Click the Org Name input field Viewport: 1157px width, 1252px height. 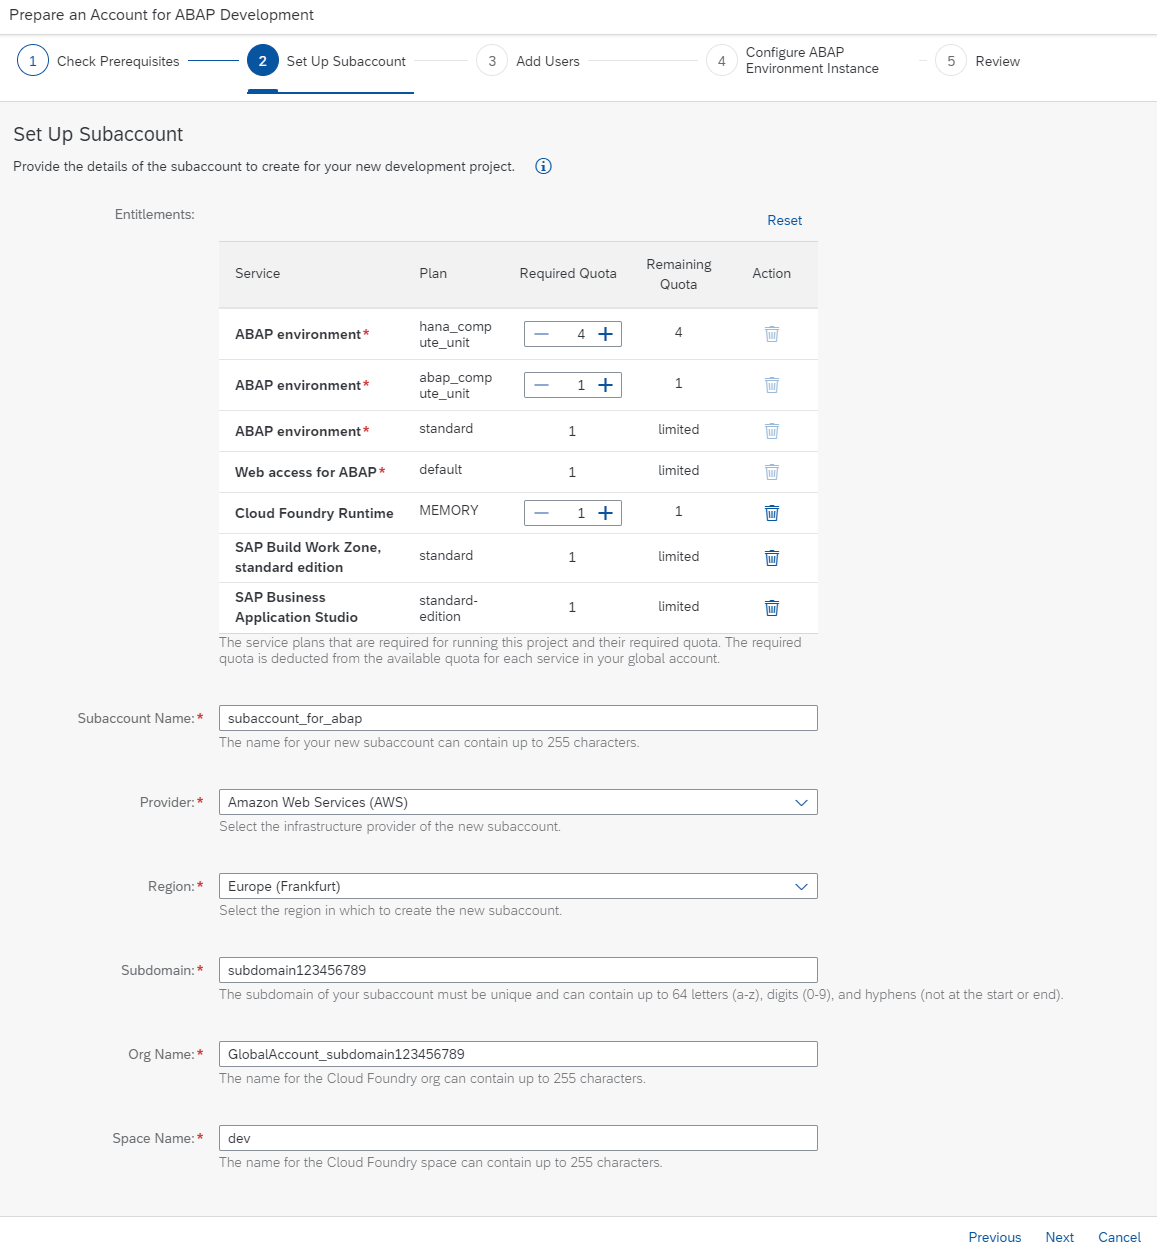click(x=518, y=1054)
